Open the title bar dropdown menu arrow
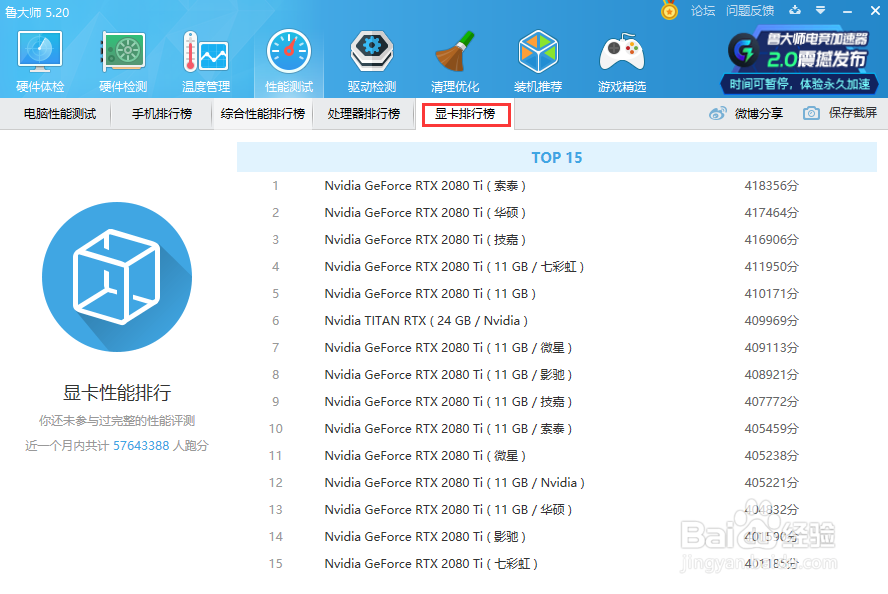888x594 pixels. point(821,10)
